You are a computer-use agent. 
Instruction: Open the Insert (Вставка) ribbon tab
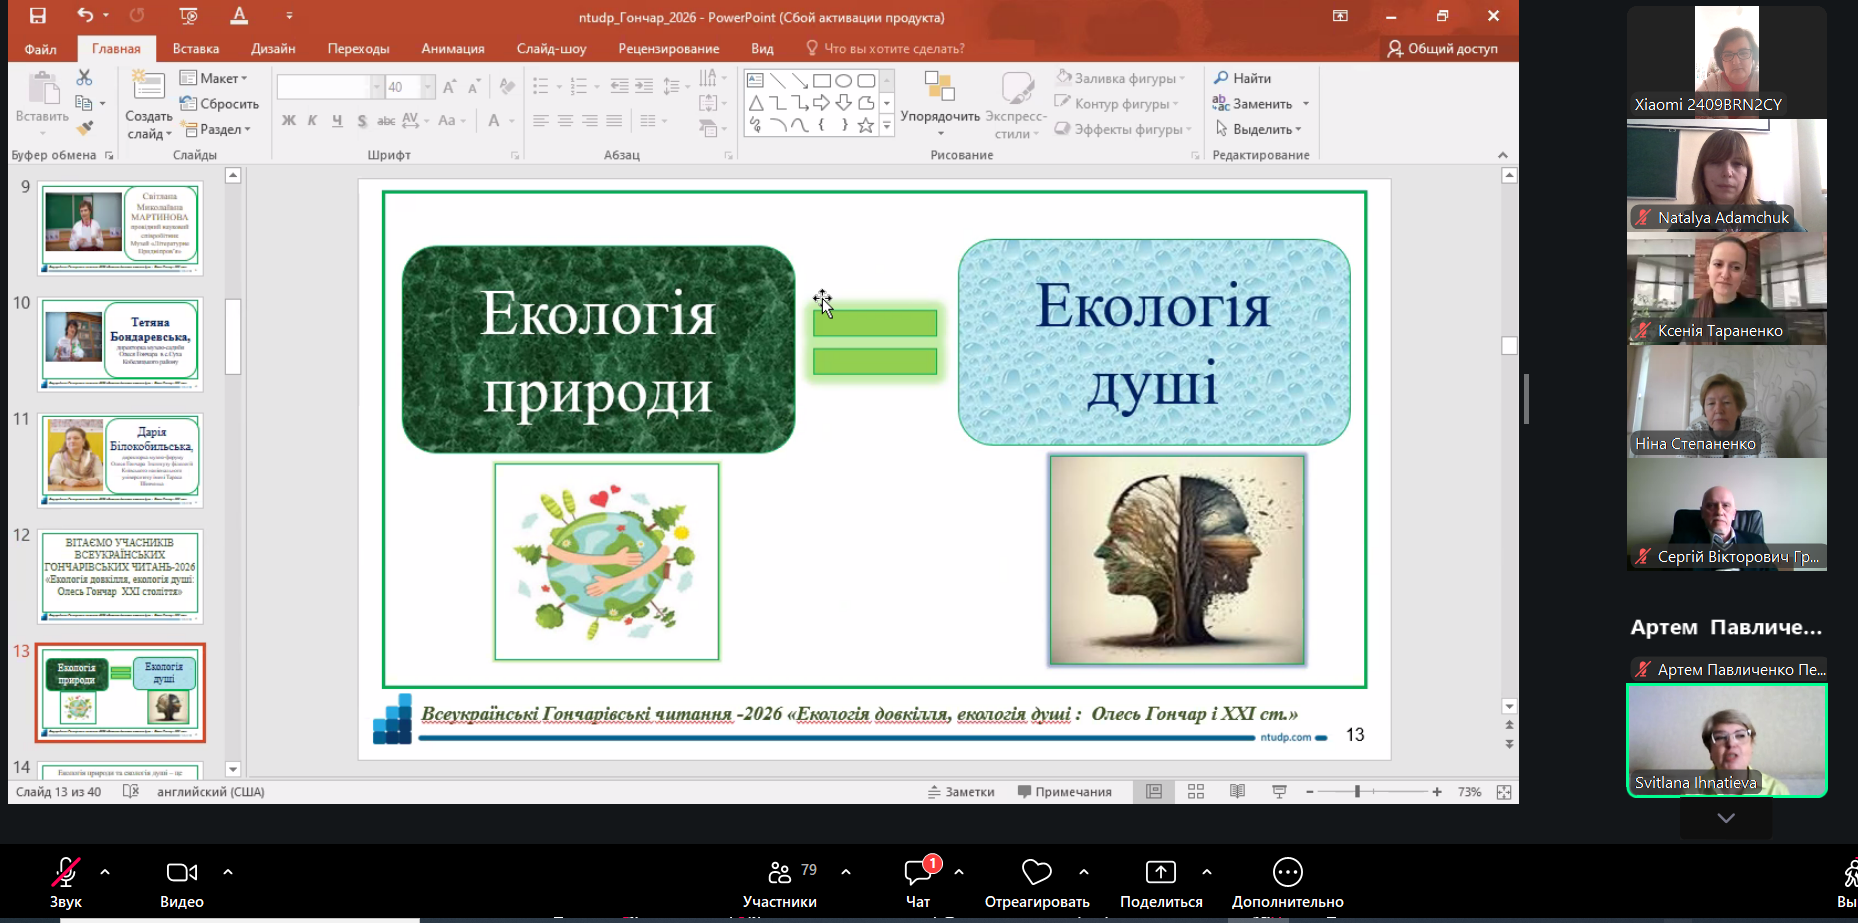click(x=196, y=48)
